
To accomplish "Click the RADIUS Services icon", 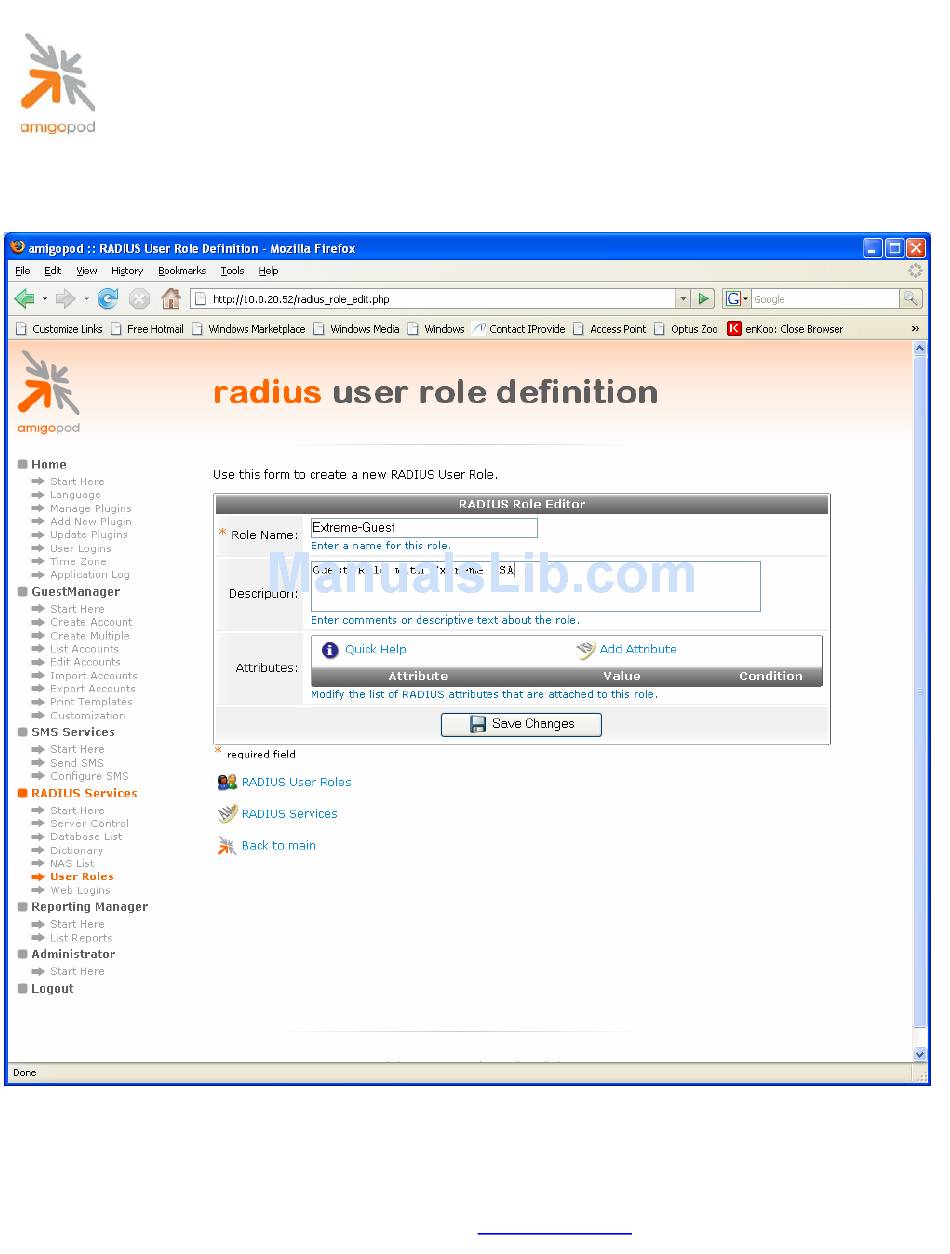I will pos(227,814).
